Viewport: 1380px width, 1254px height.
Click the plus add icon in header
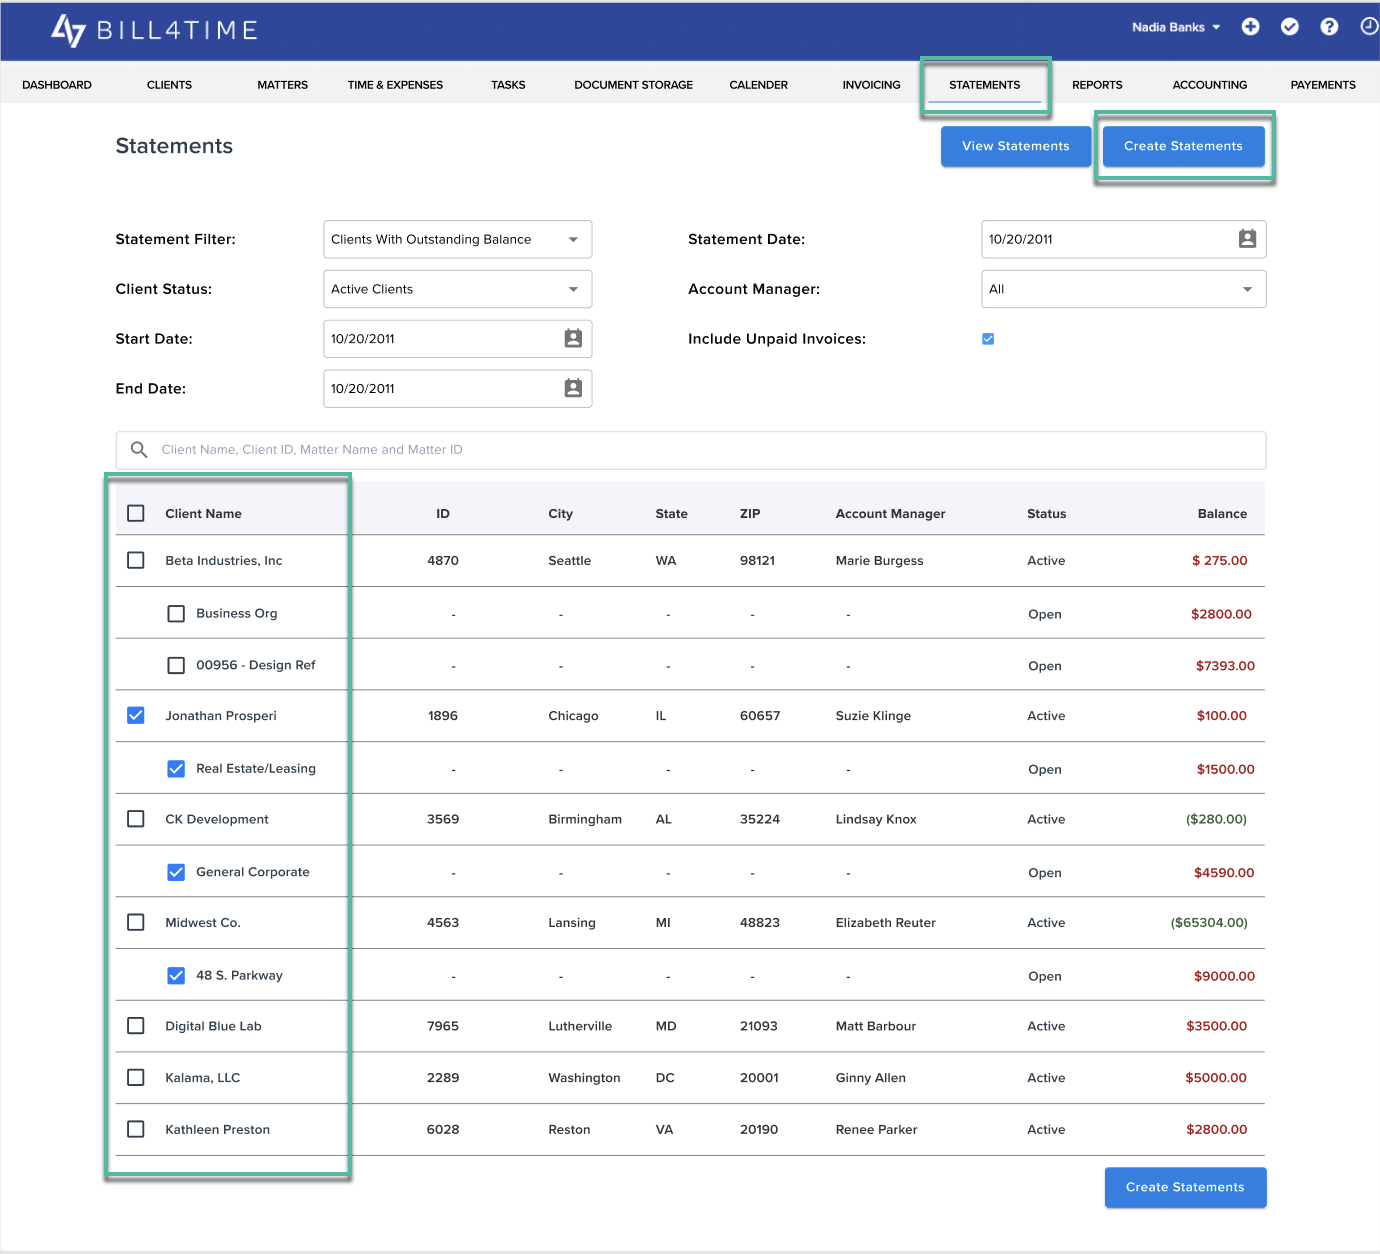click(x=1250, y=27)
